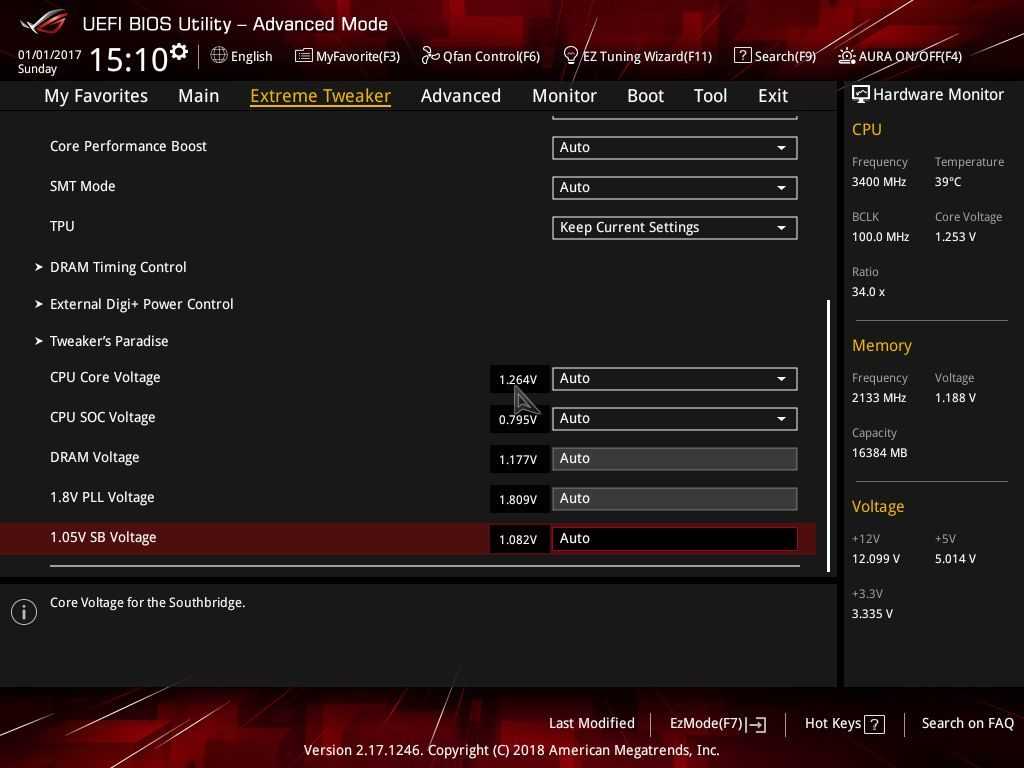1024x768 pixels.
Task: Open MyFavorite(F3) via its folder icon
Action: [304, 56]
